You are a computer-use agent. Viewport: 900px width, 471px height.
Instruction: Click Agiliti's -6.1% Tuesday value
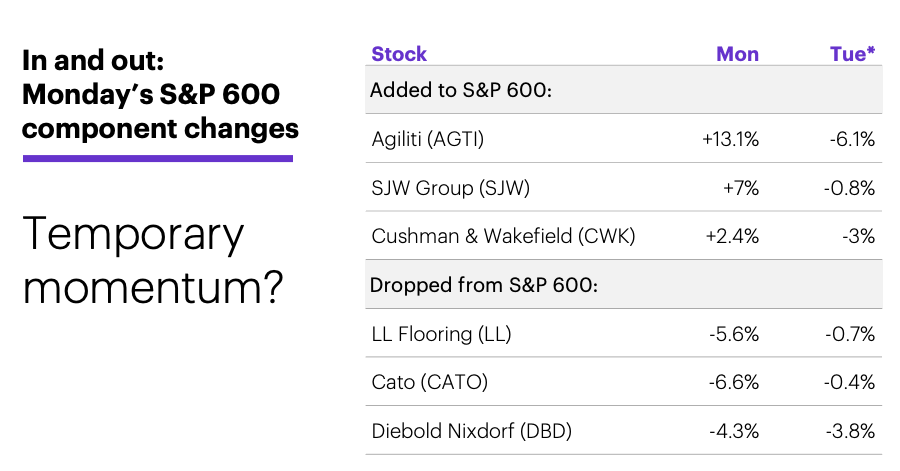[x=852, y=139]
